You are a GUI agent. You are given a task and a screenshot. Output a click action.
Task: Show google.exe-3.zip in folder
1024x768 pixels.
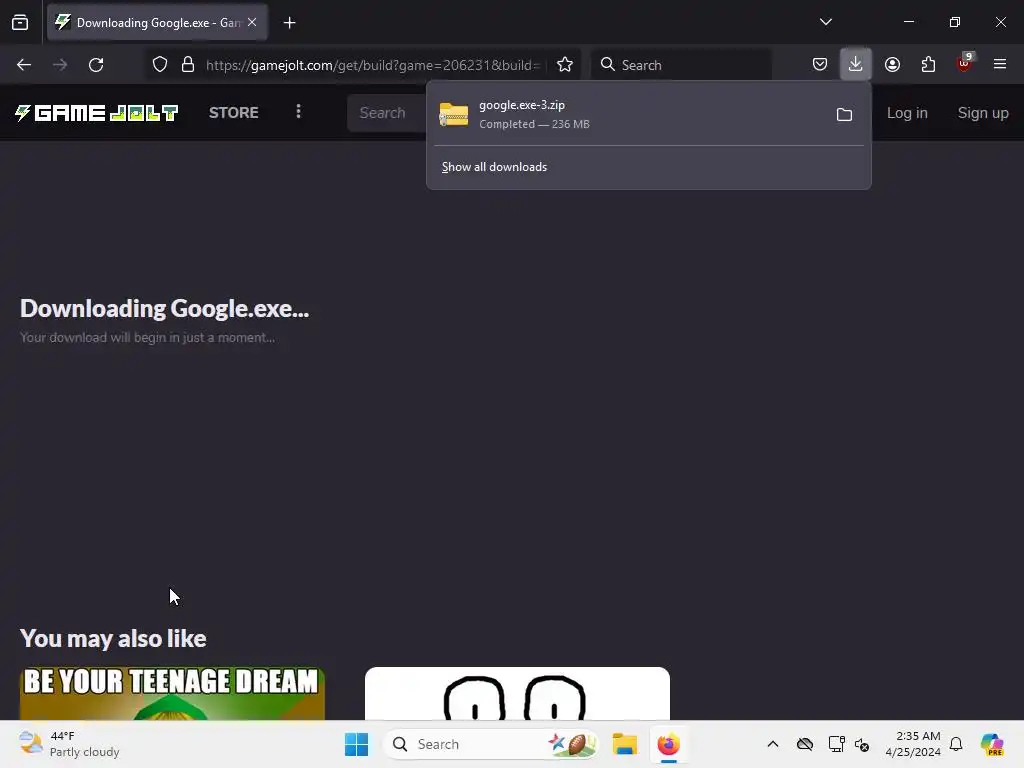pyautogui.click(x=844, y=114)
